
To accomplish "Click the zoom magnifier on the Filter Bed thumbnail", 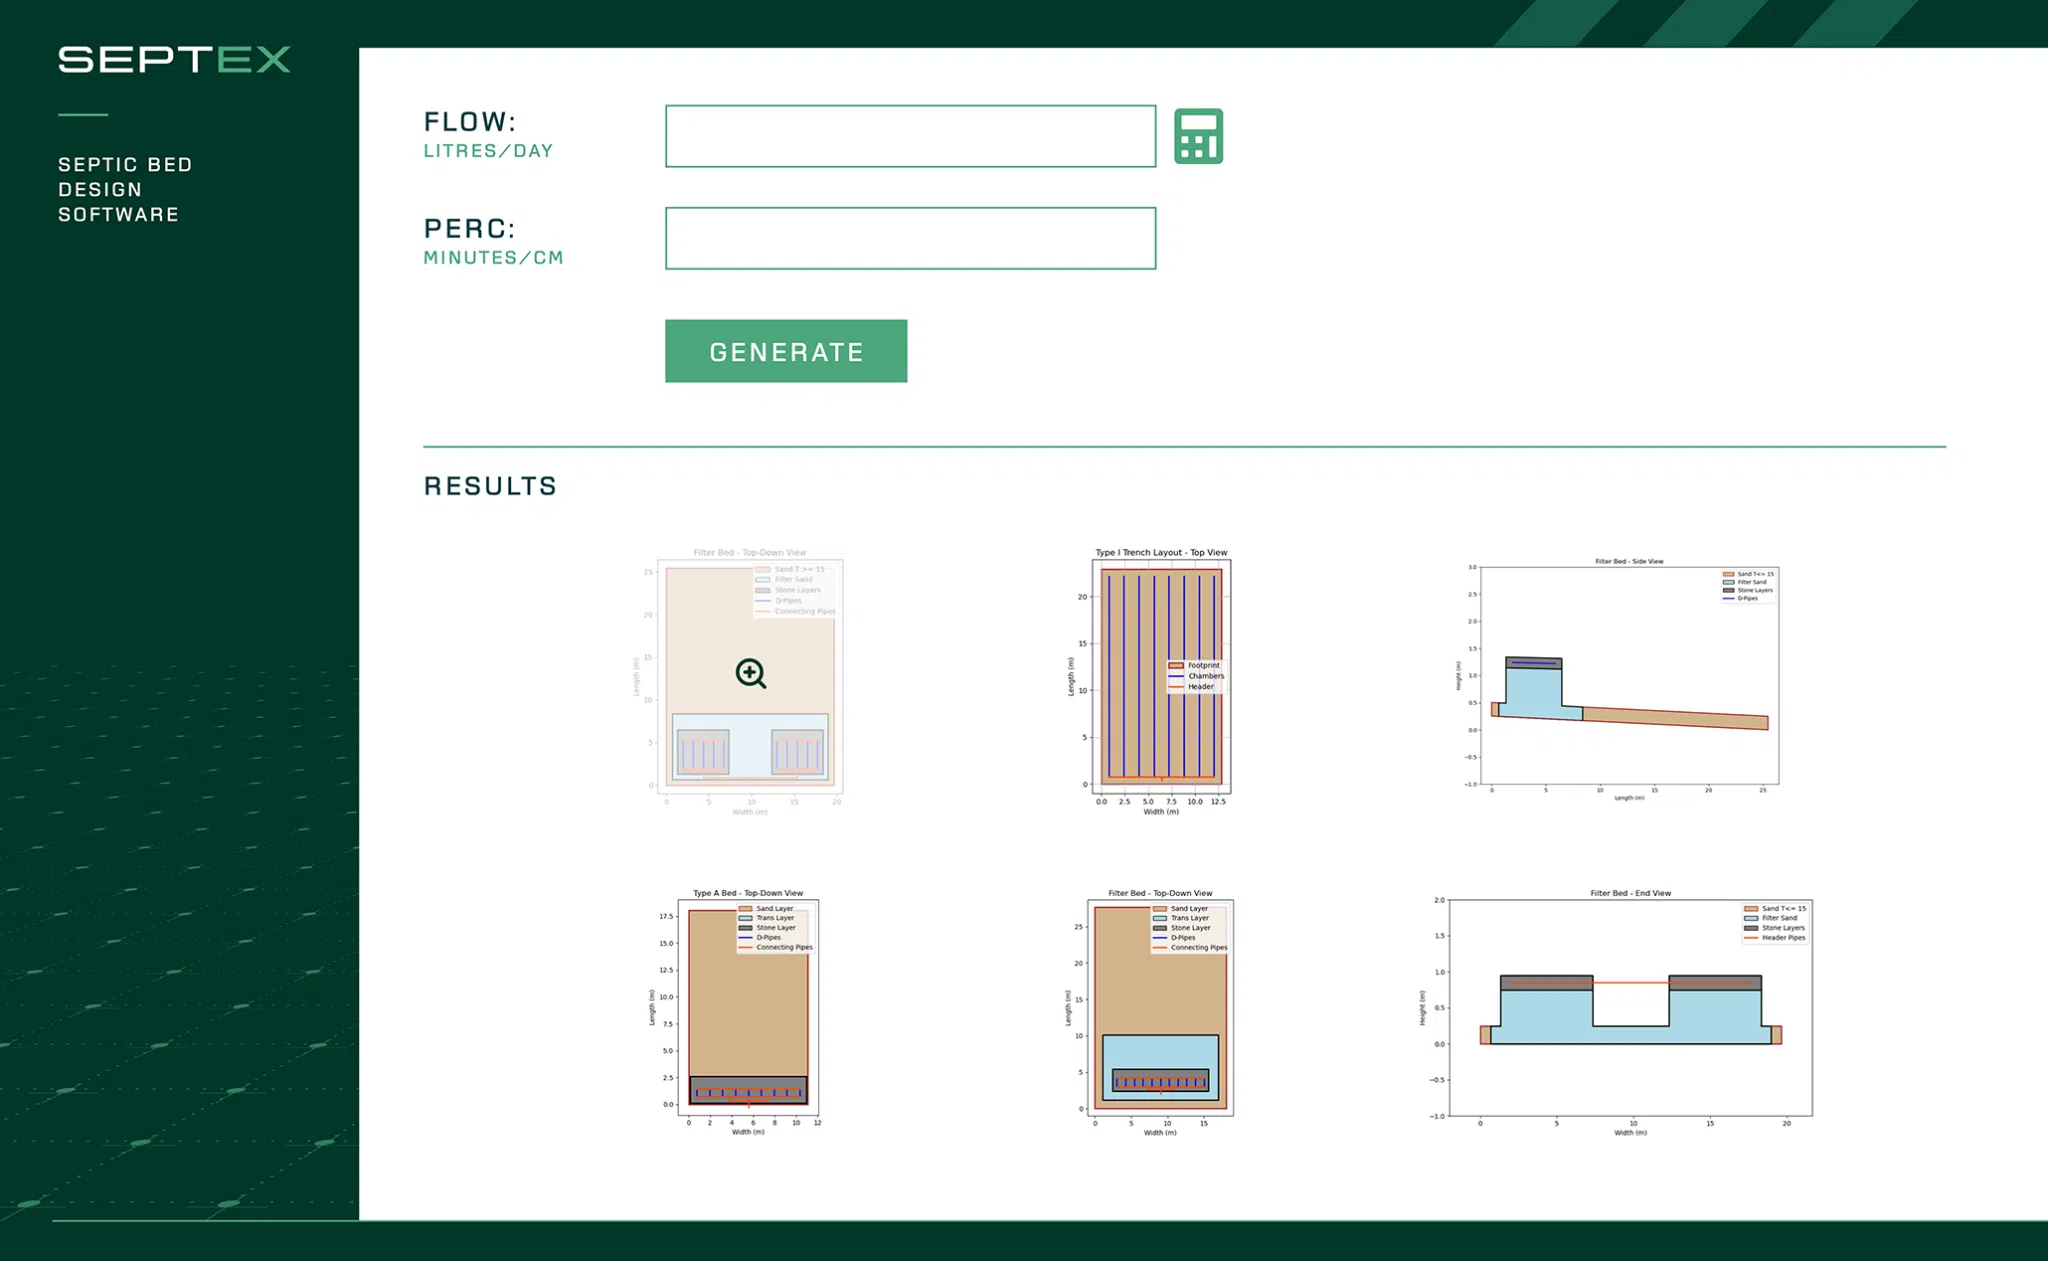I will click(x=752, y=673).
